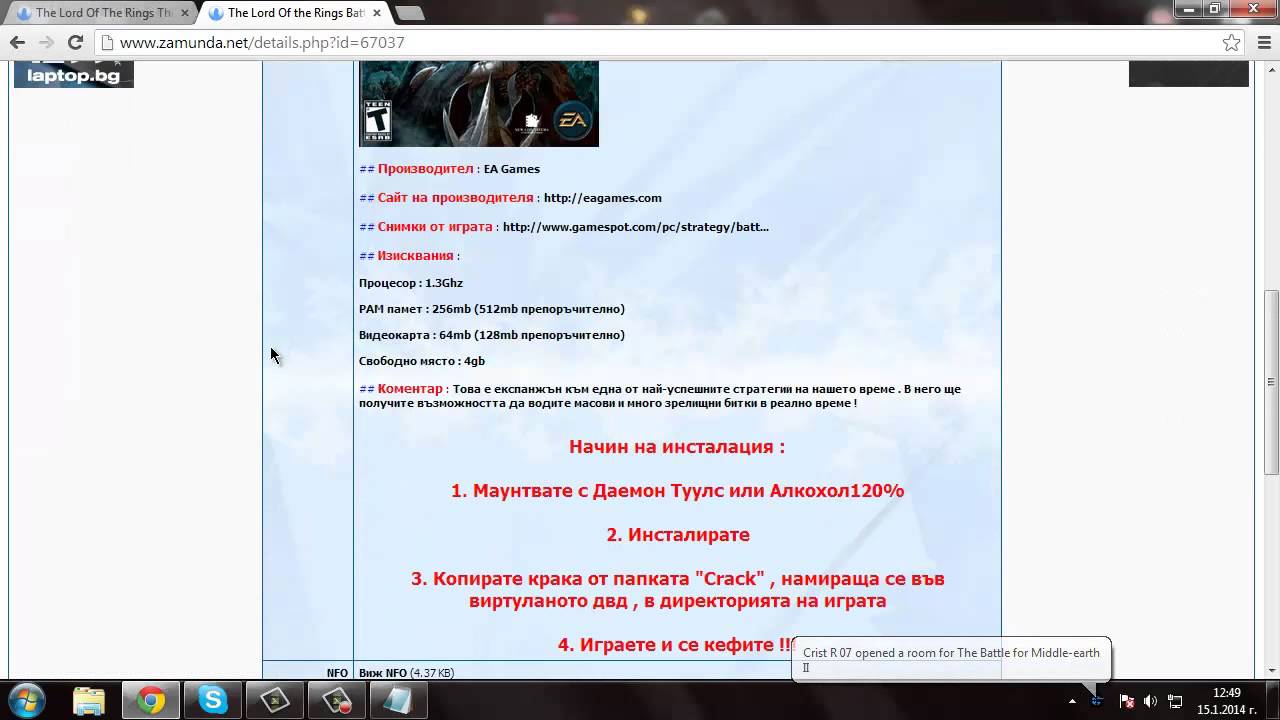Viewport: 1280px width, 720px height.
Task: Click the NFO row label
Action: click(337, 673)
